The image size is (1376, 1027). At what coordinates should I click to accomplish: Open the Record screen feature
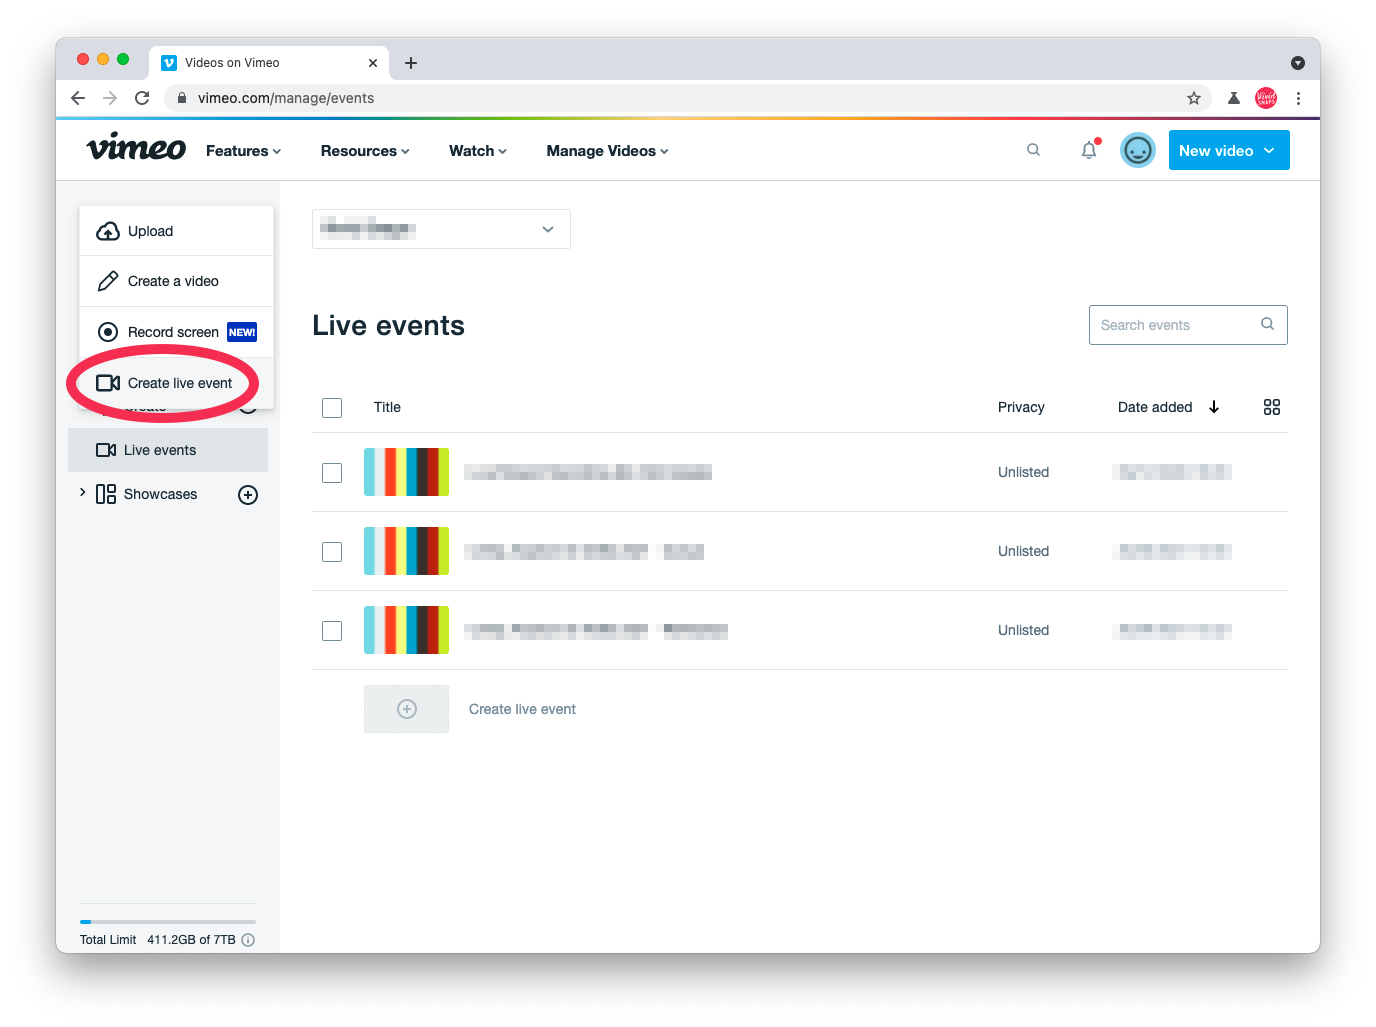172,331
